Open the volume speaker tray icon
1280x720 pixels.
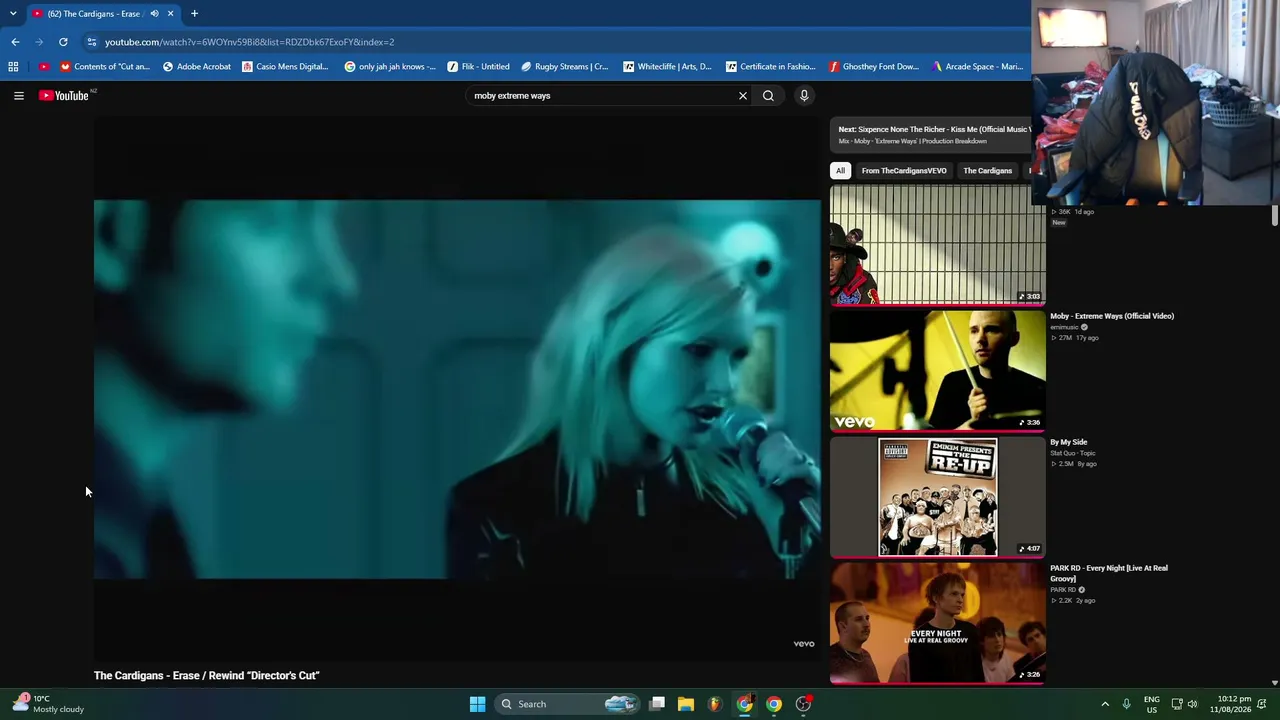point(1192,704)
